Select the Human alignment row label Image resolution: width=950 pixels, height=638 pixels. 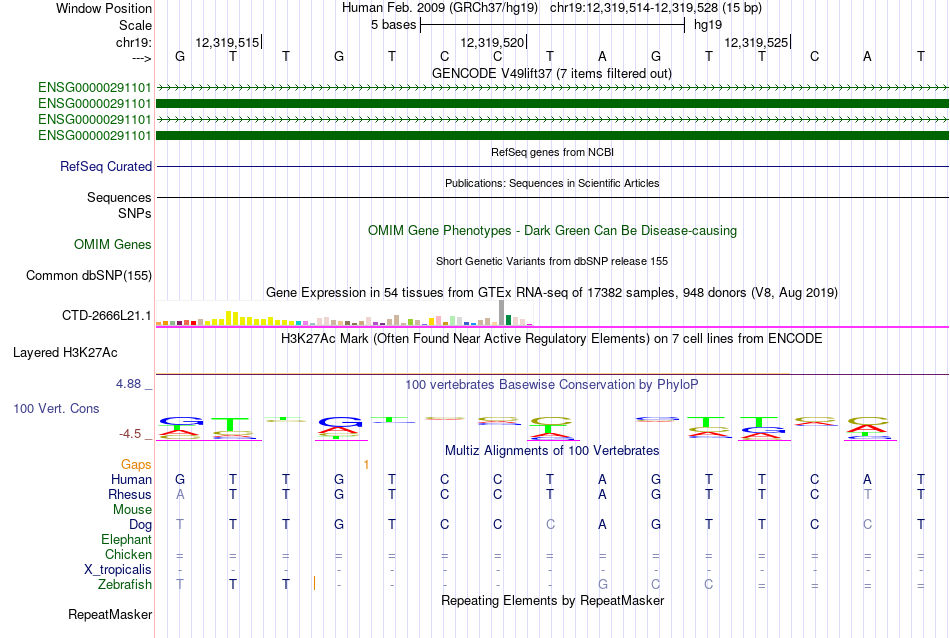click(131, 479)
